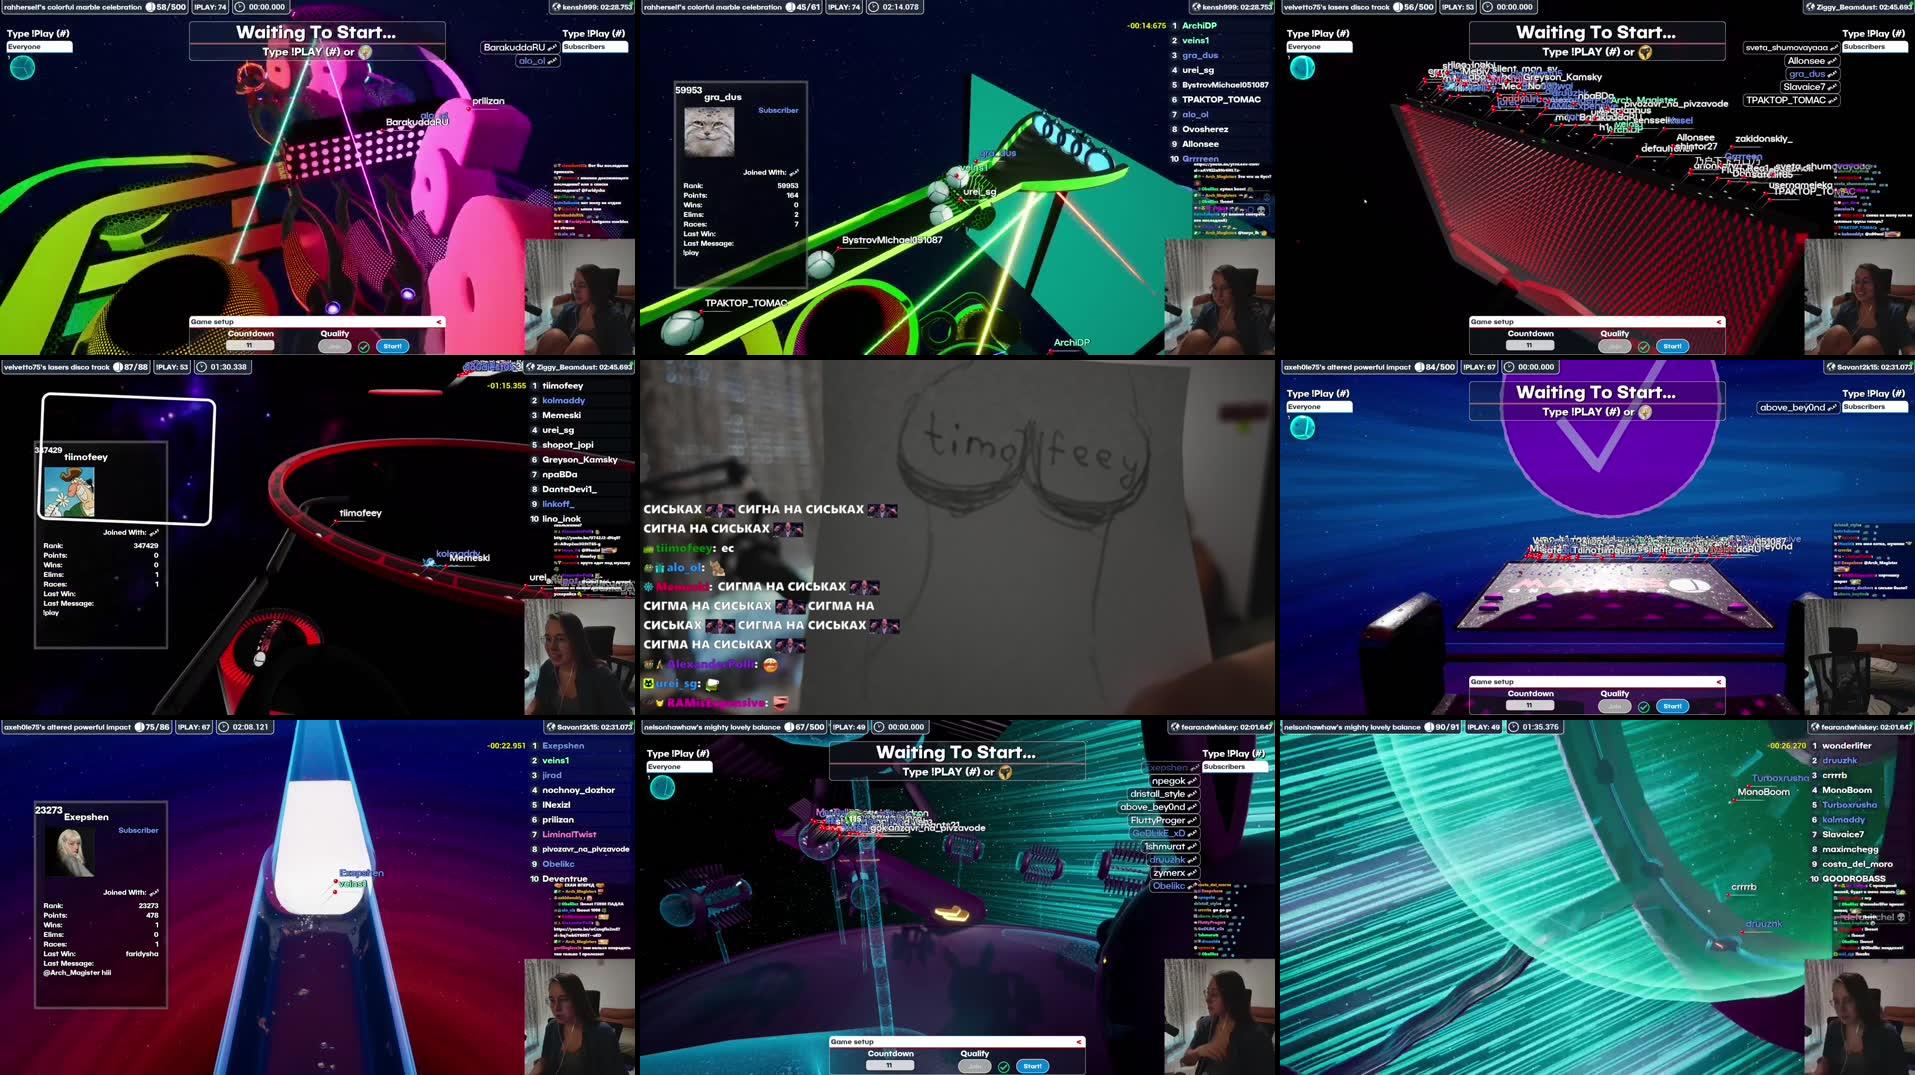Click gra_dus profile avatar in player card
The width and height of the screenshot is (1915, 1075).
coord(709,132)
